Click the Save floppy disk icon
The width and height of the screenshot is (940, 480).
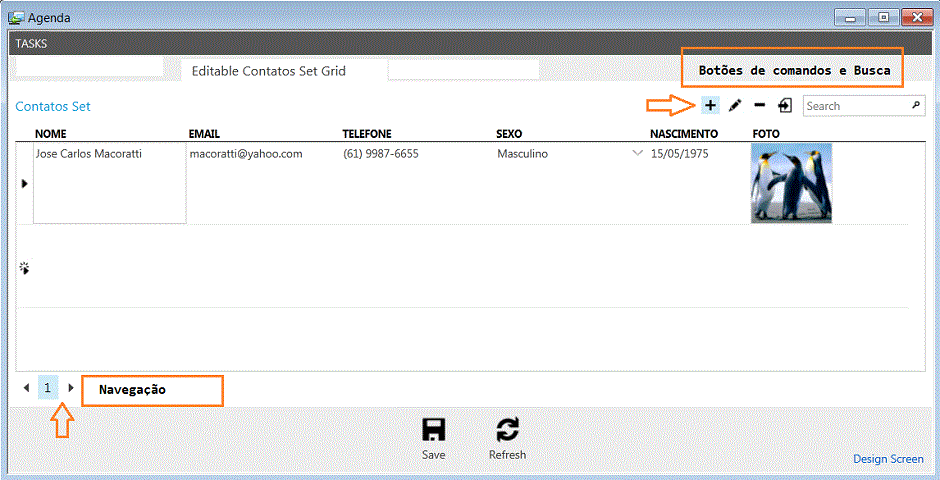433,430
